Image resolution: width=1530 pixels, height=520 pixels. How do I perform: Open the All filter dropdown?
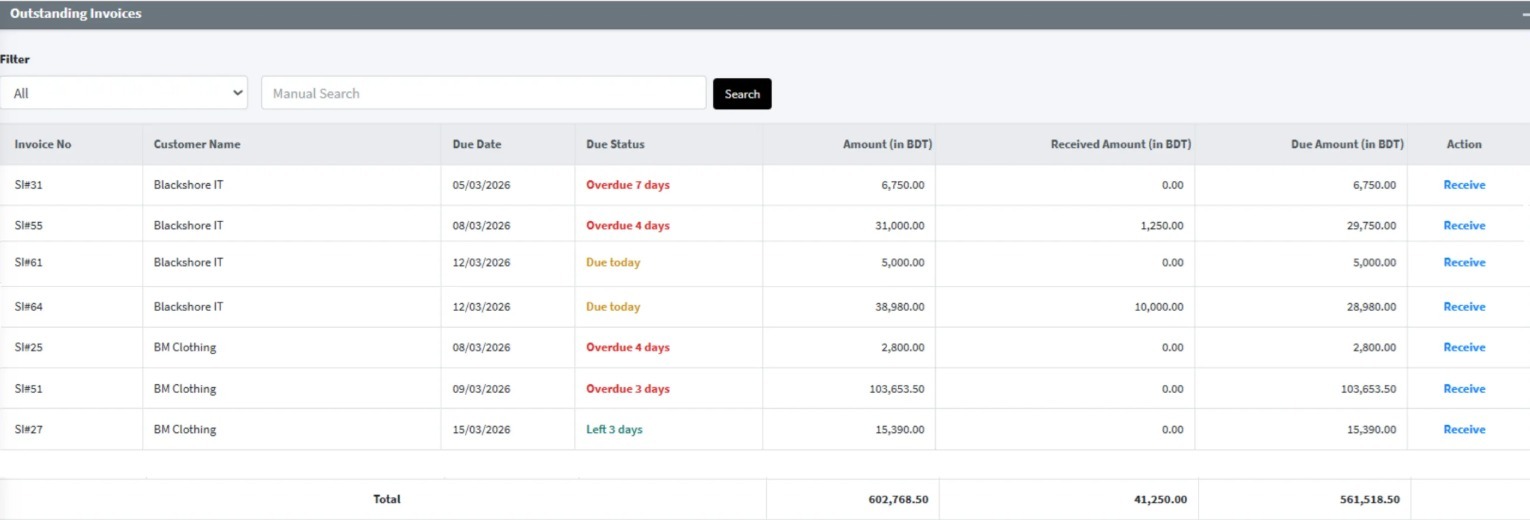[124, 93]
